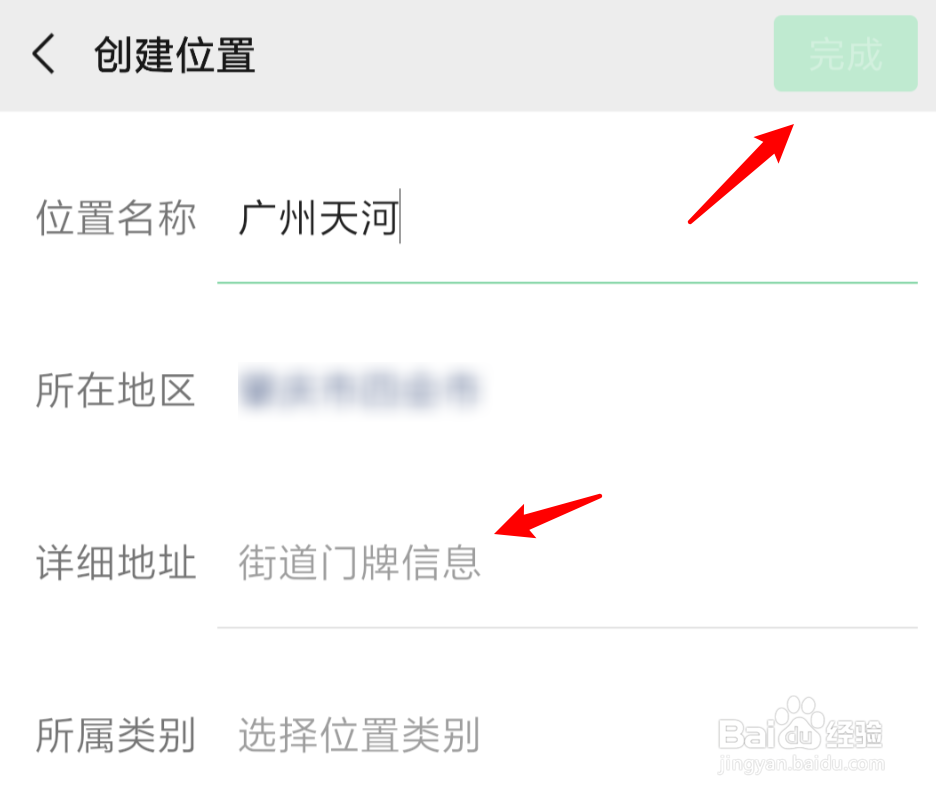Click the Bai text in Baidu logo
Screen dimensions: 936x796
748,734
